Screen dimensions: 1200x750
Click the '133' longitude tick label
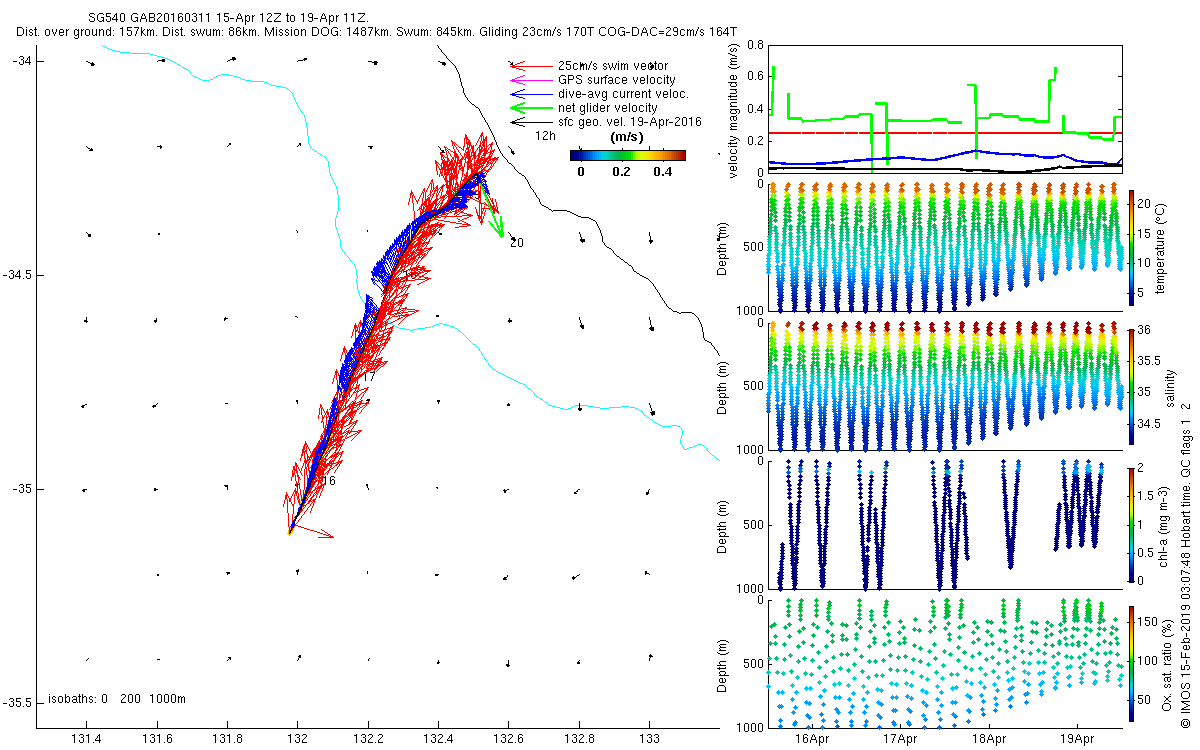649,738
